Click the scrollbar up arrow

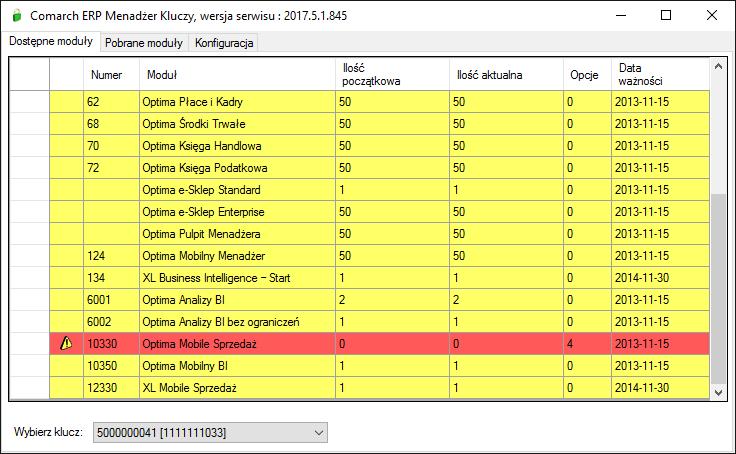click(x=718, y=66)
